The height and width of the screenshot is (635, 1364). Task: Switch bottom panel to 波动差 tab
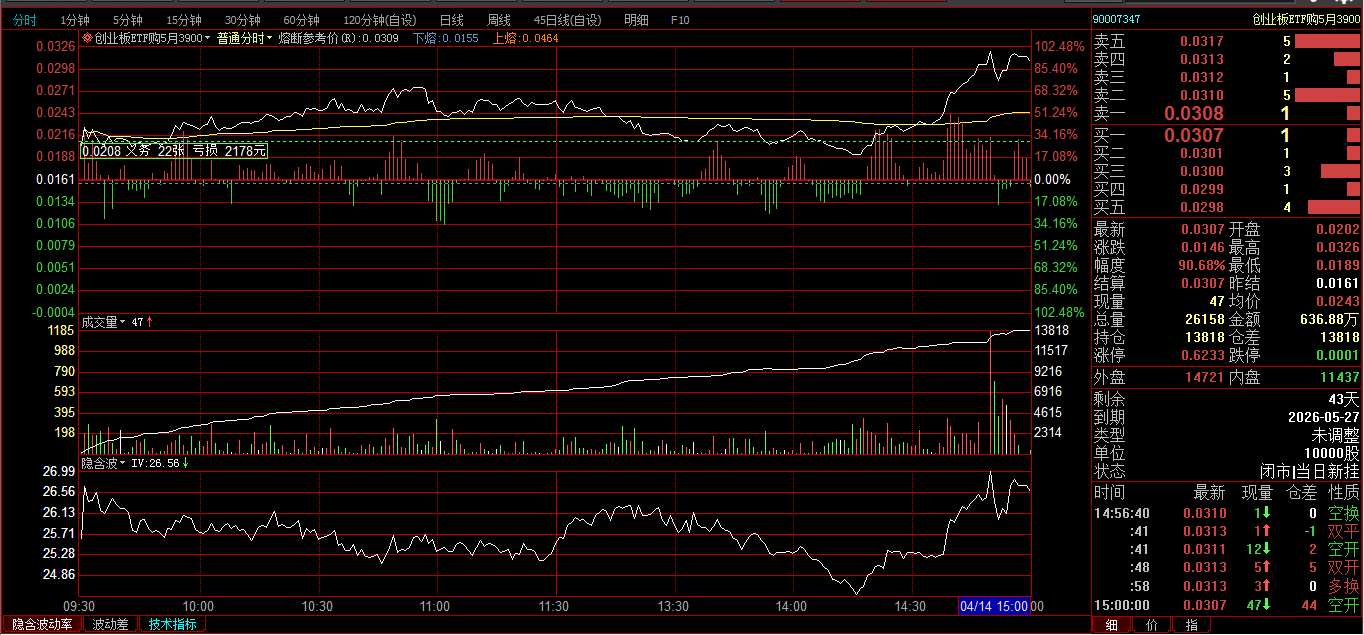pyautogui.click(x=110, y=624)
